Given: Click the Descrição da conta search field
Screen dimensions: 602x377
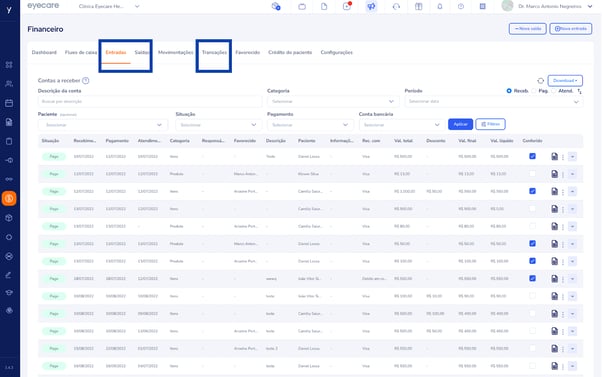Looking at the screenshot, I should point(150,101).
